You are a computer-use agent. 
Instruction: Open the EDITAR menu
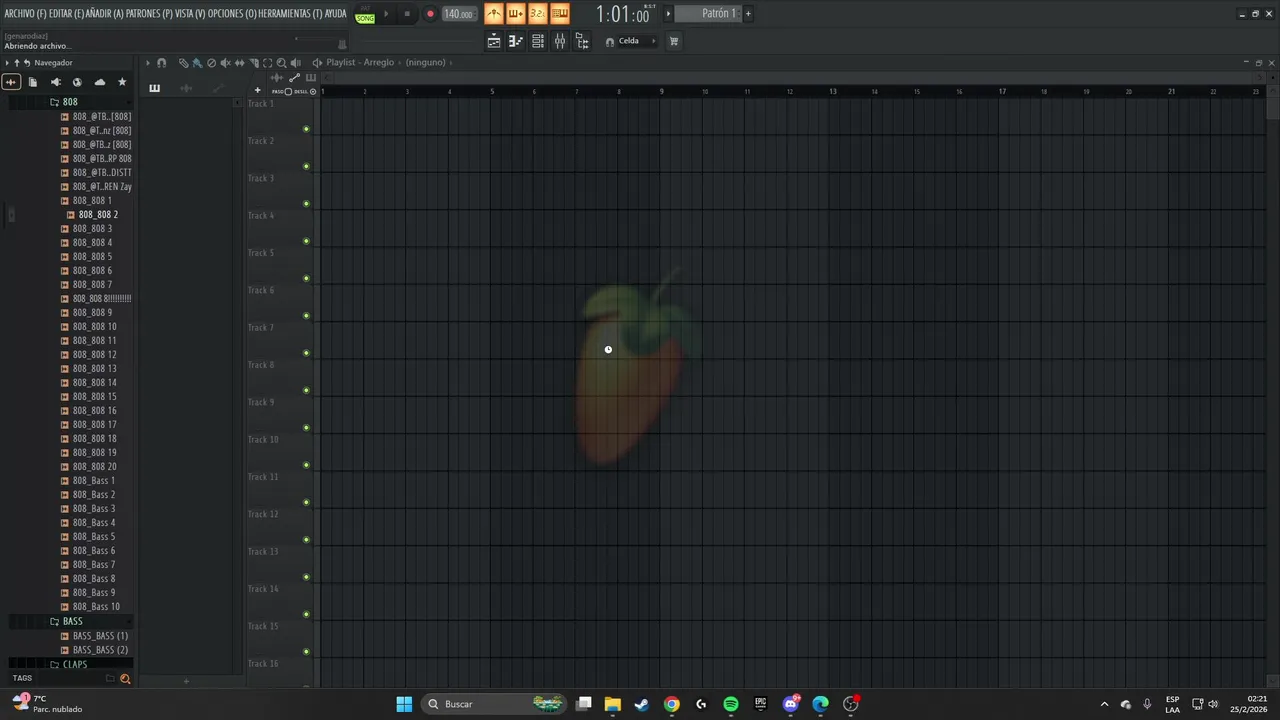click(67, 13)
